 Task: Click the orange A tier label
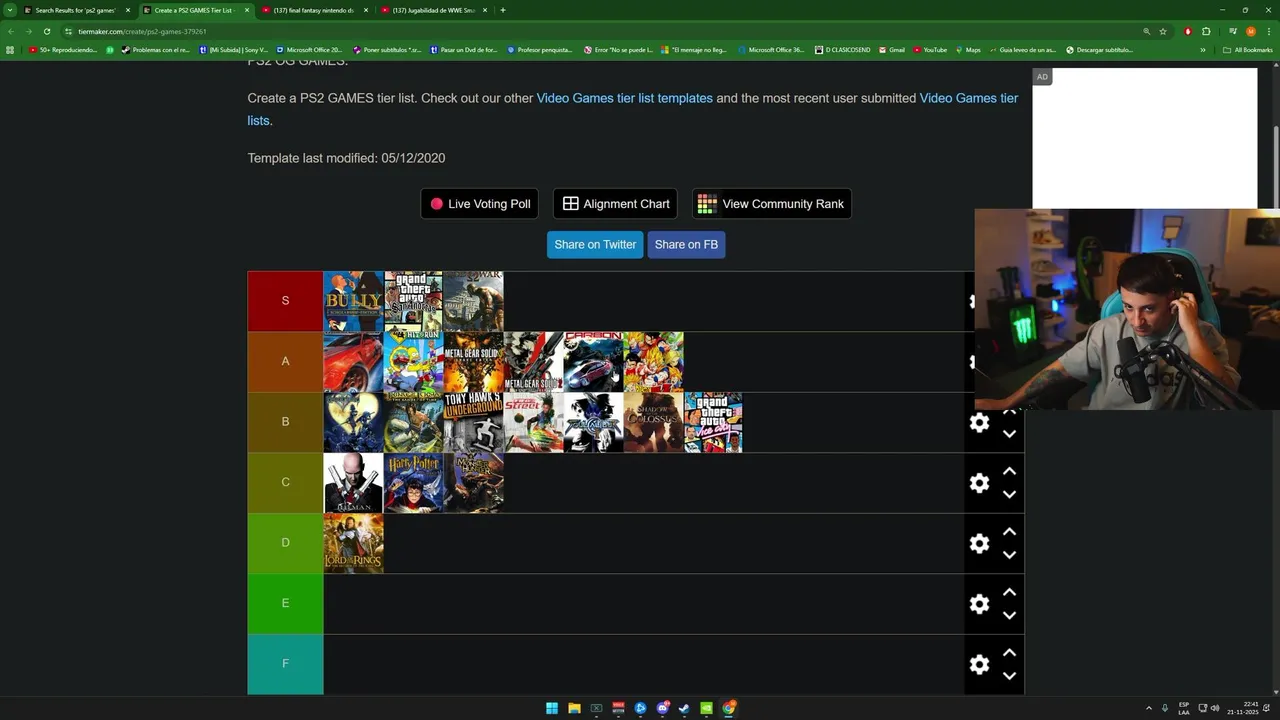point(285,362)
